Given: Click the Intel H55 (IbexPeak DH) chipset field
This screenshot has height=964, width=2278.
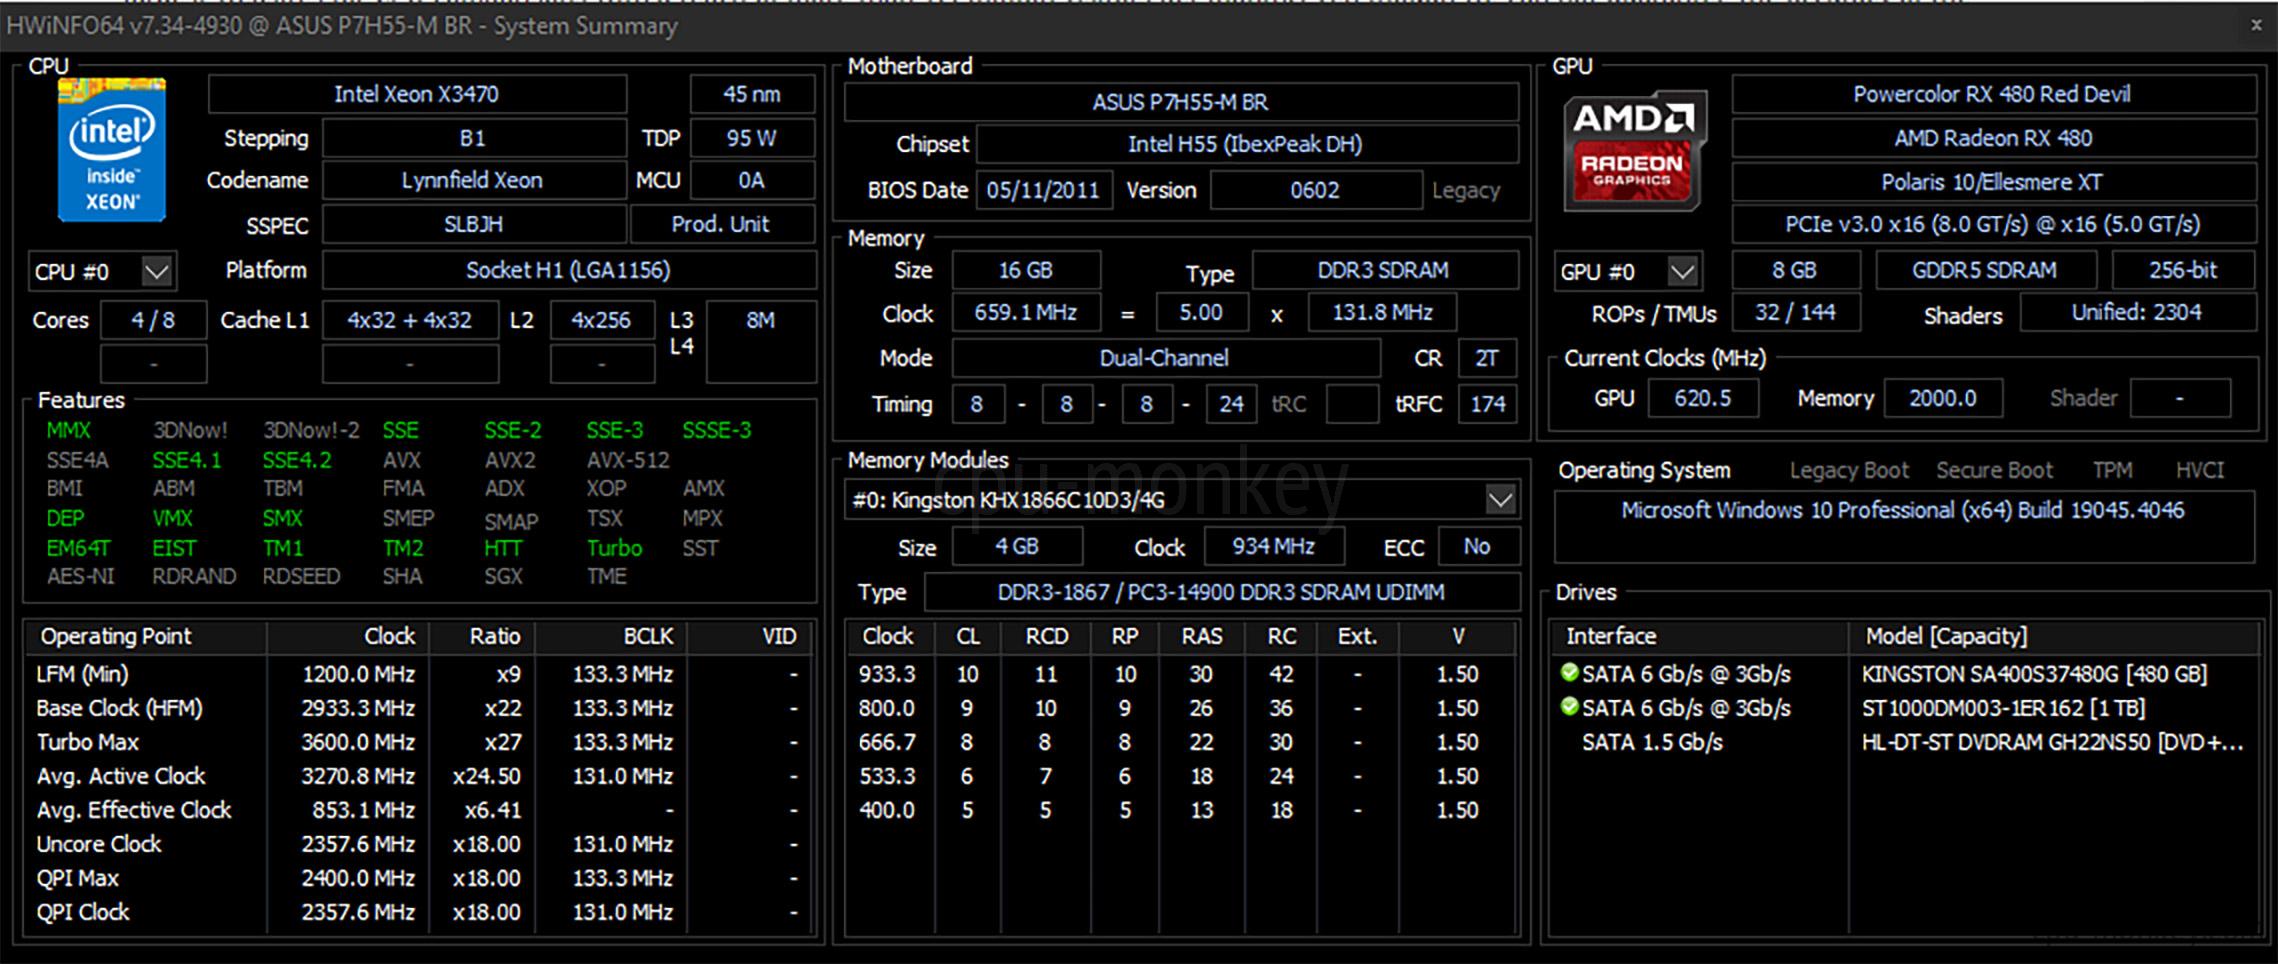Looking at the screenshot, I should (x=1246, y=144).
